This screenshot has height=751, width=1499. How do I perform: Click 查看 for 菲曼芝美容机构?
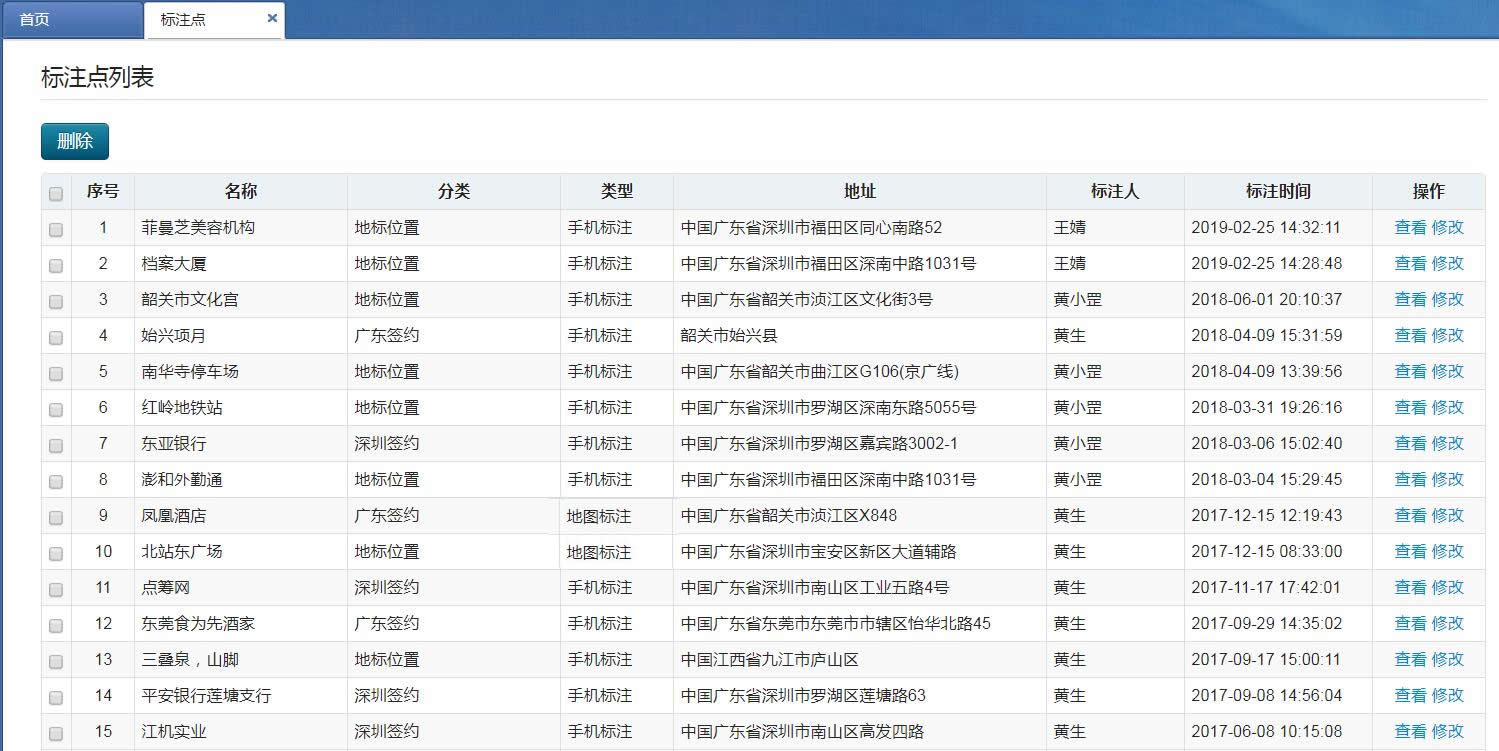[x=1410, y=227]
